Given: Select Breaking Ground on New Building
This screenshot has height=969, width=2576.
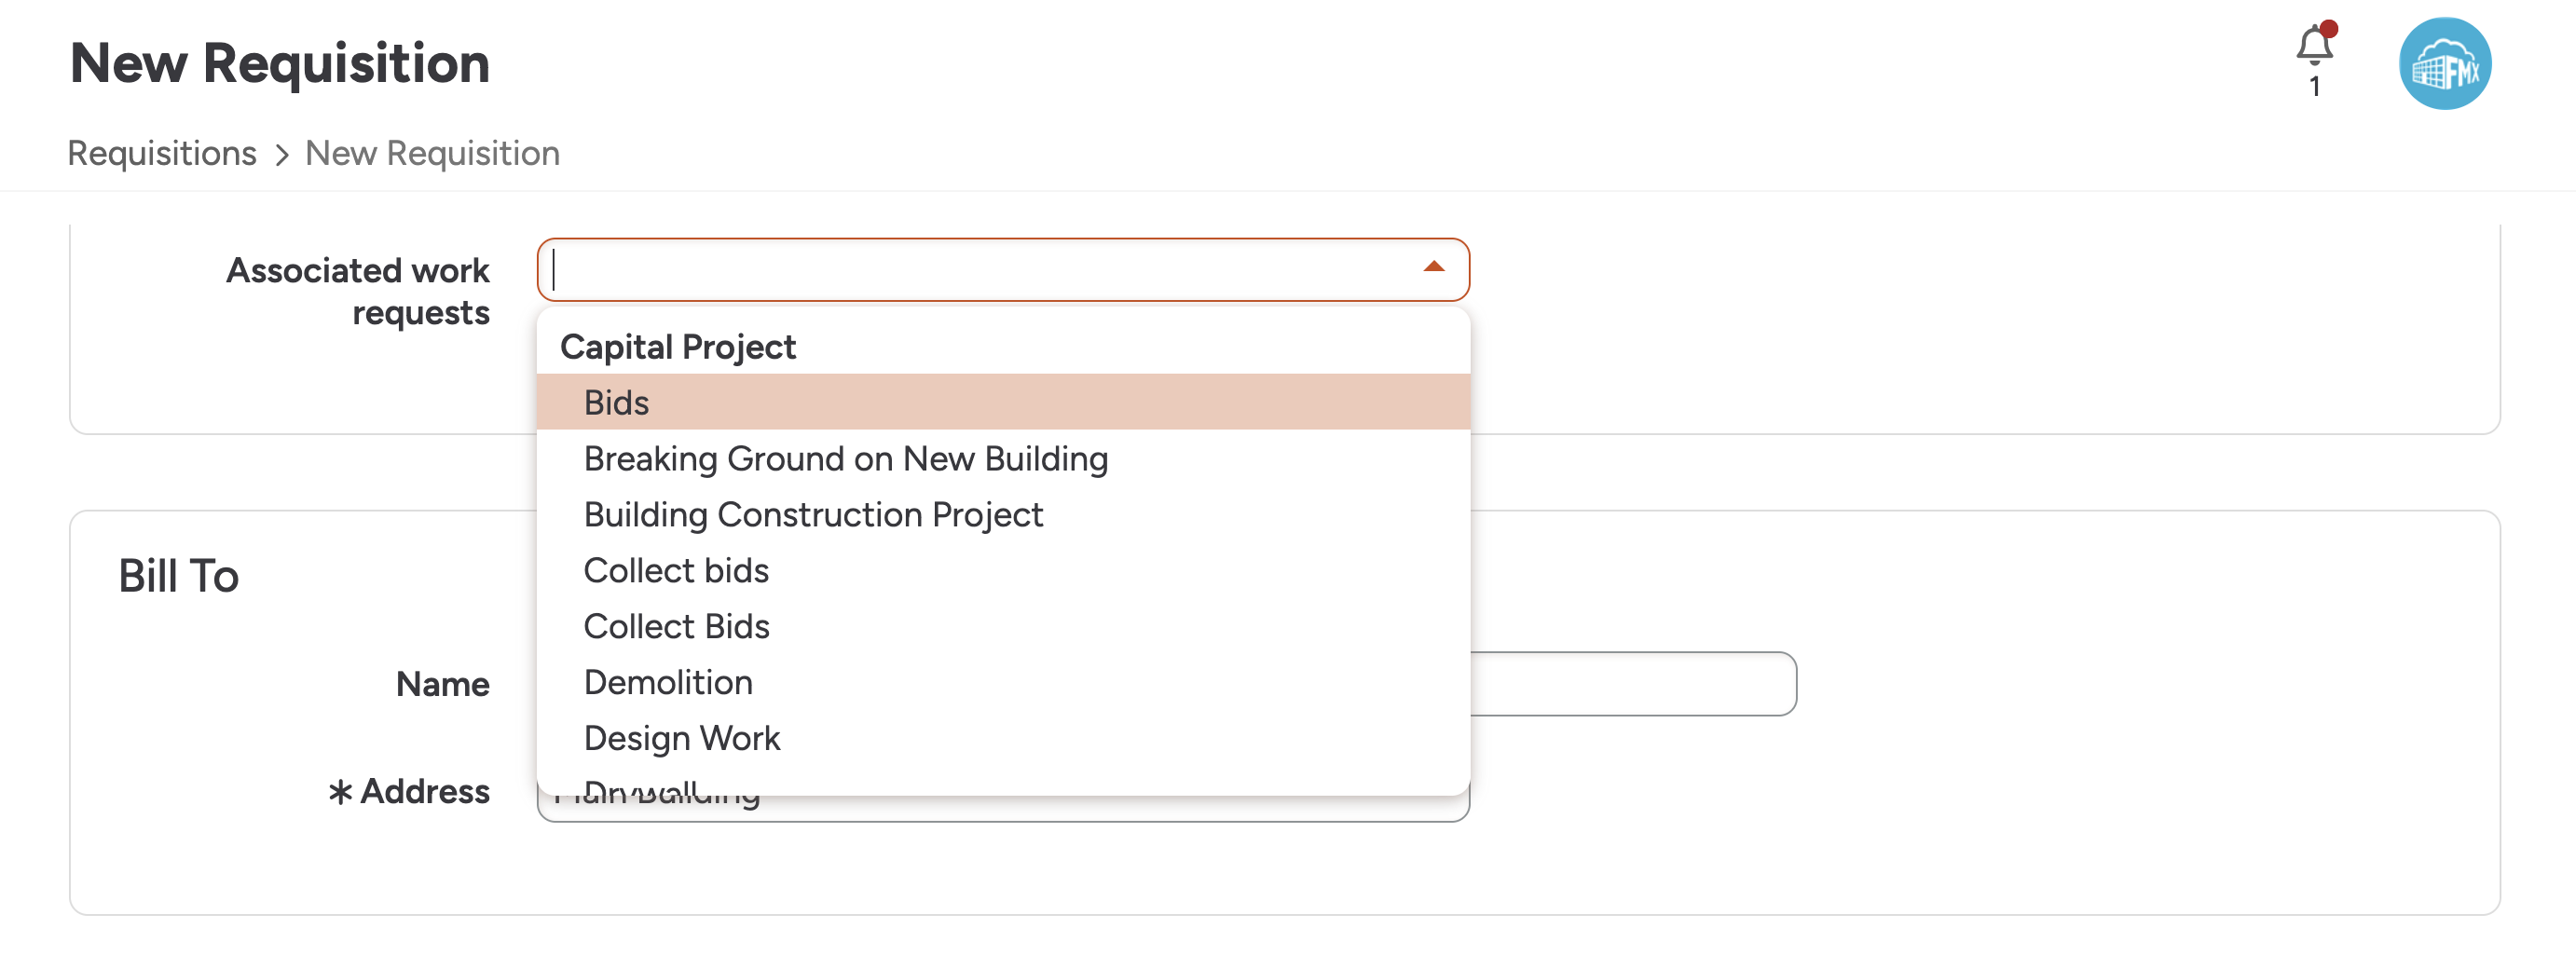Looking at the screenshot, I should [845, 458].
